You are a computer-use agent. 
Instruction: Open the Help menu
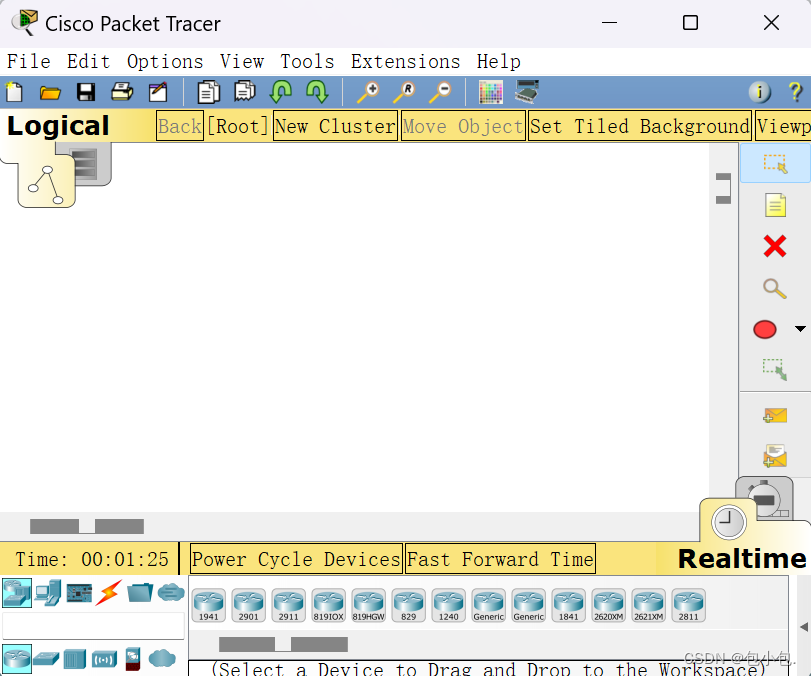pyautogui.click(x=499, y=62)
